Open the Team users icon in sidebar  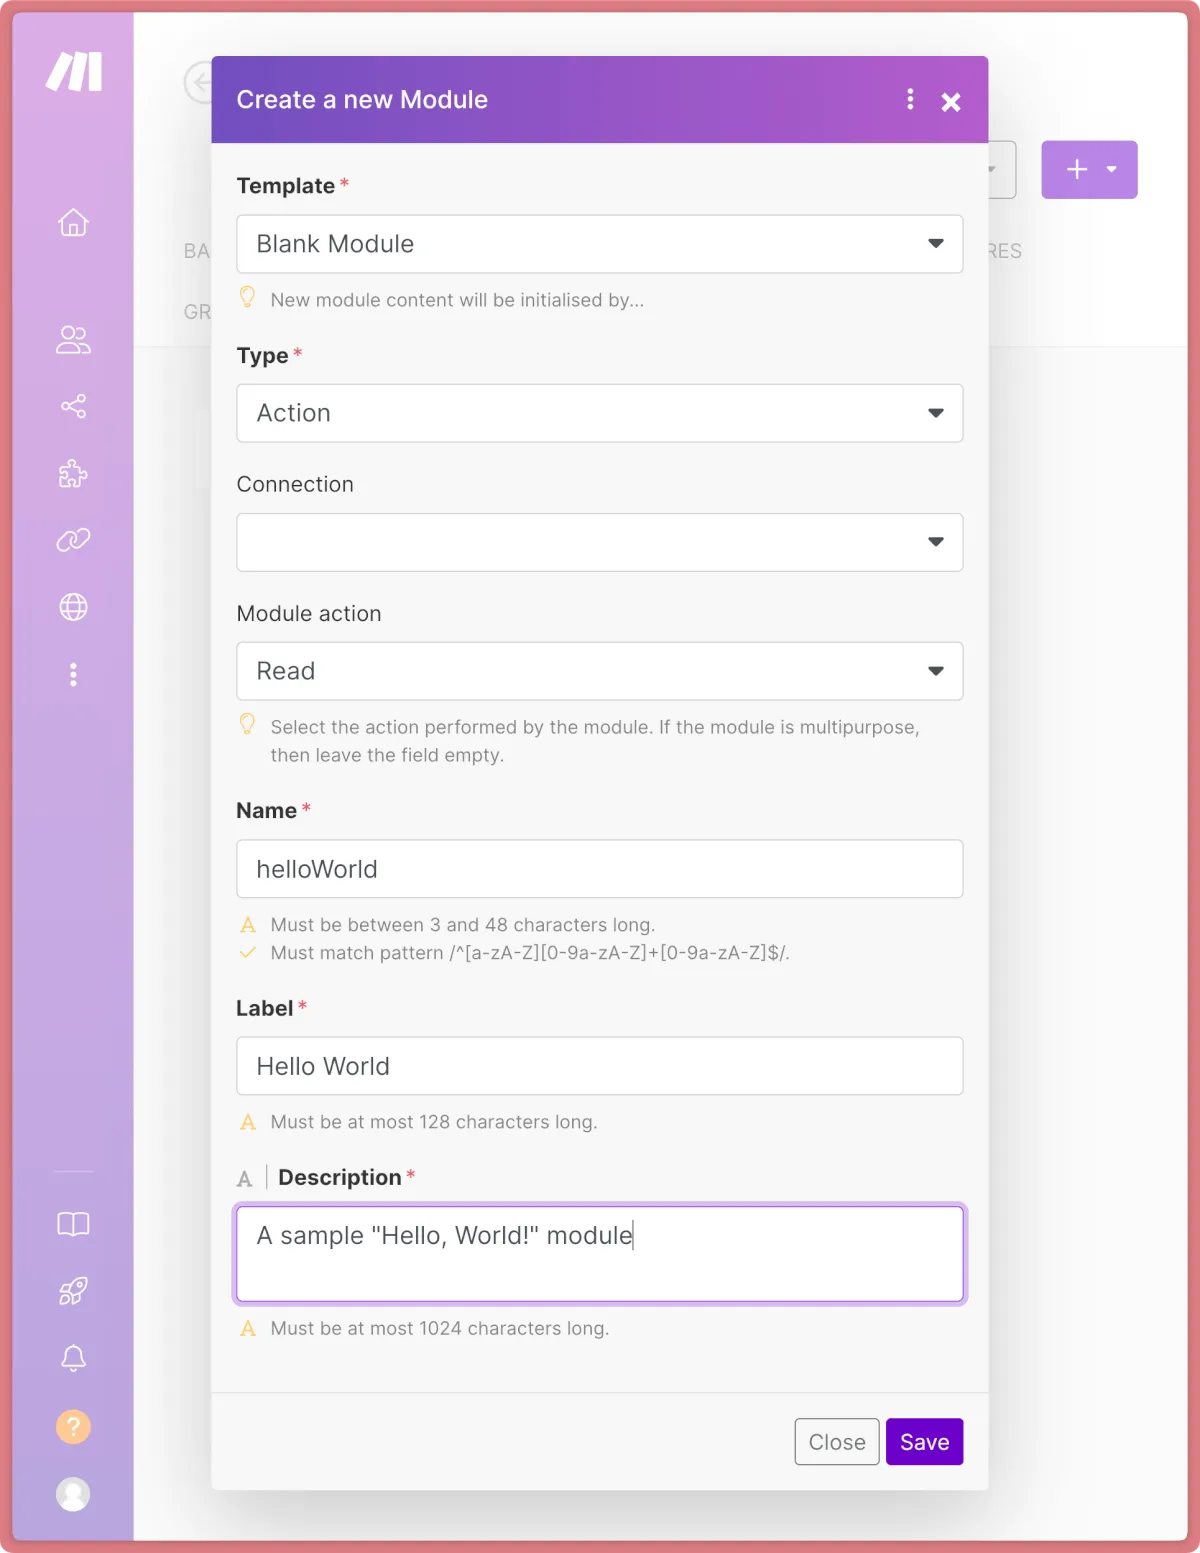pos(73,340)
